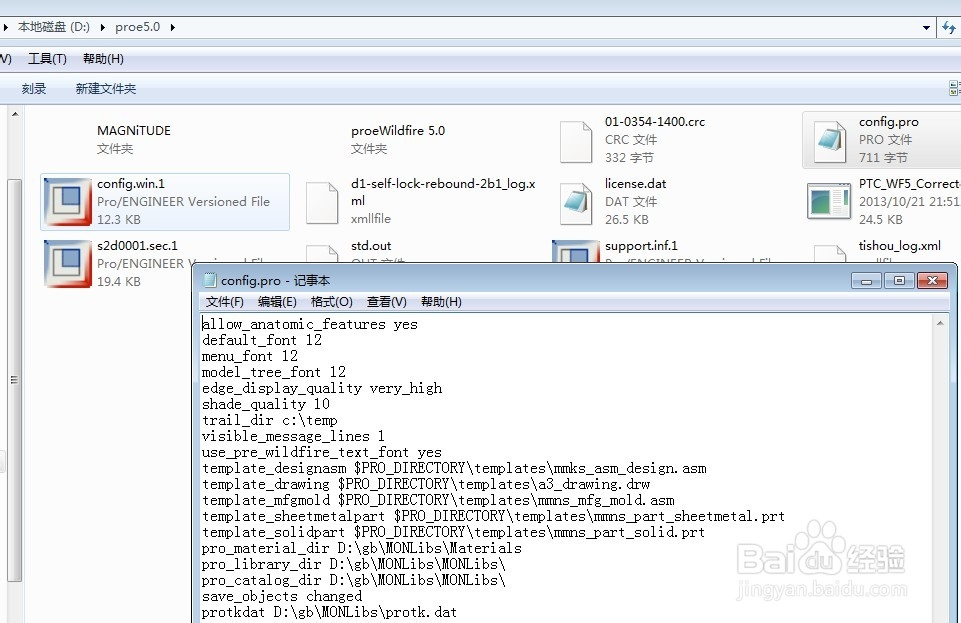
Task: Open Notepad 查看(V) menu
Action: point(386,301)
